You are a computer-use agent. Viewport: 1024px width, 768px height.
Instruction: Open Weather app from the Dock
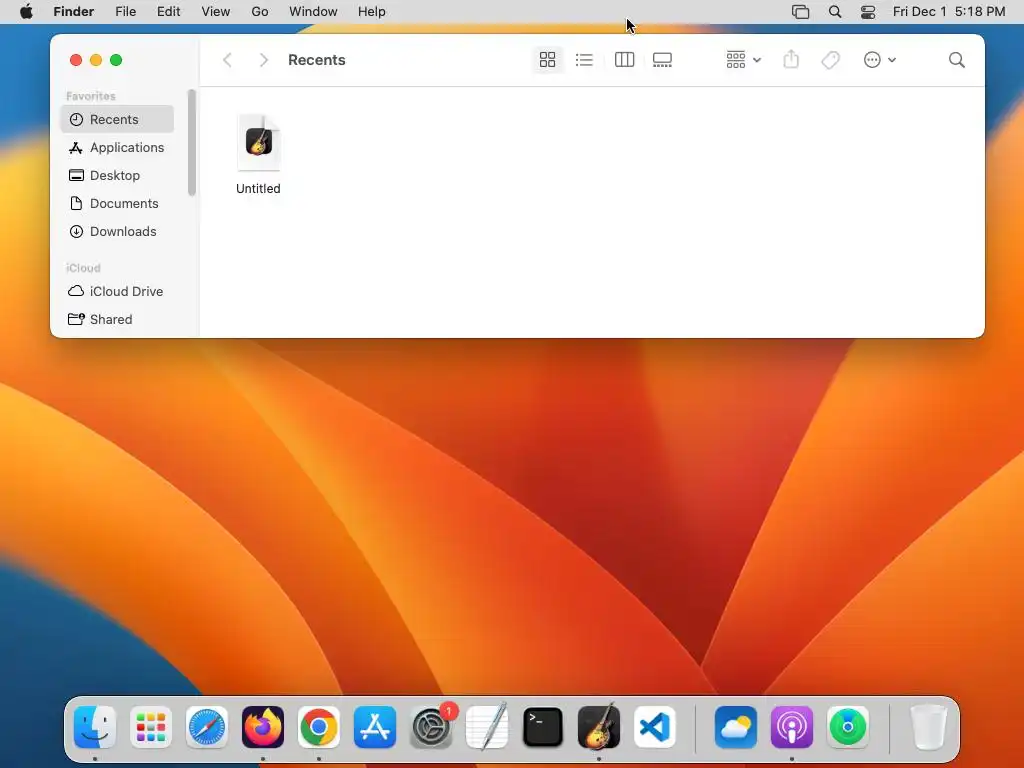point(736,727)
